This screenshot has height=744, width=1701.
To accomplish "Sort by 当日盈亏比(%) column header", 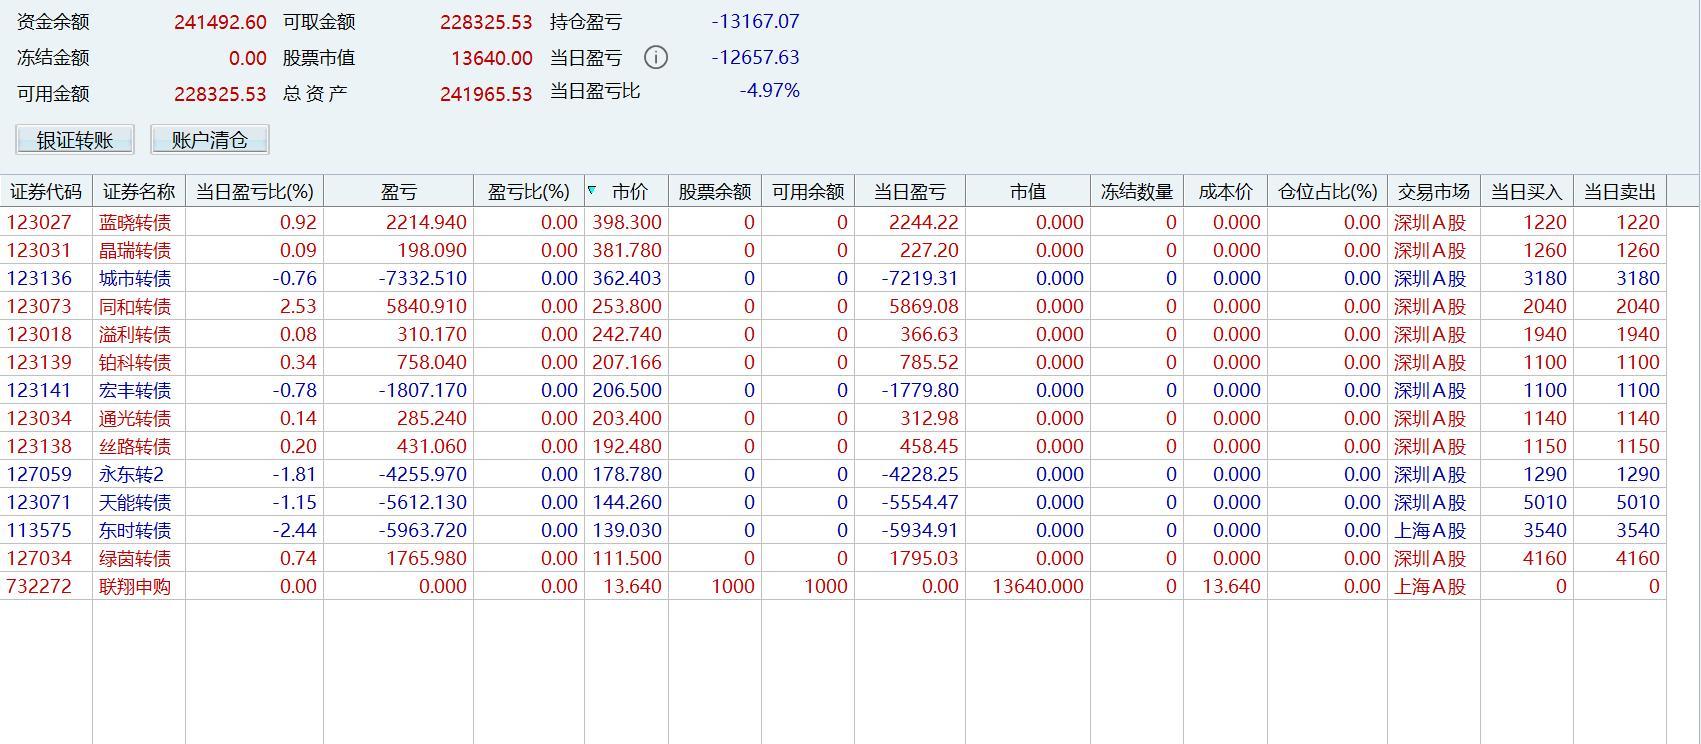I will pos(254,191).
